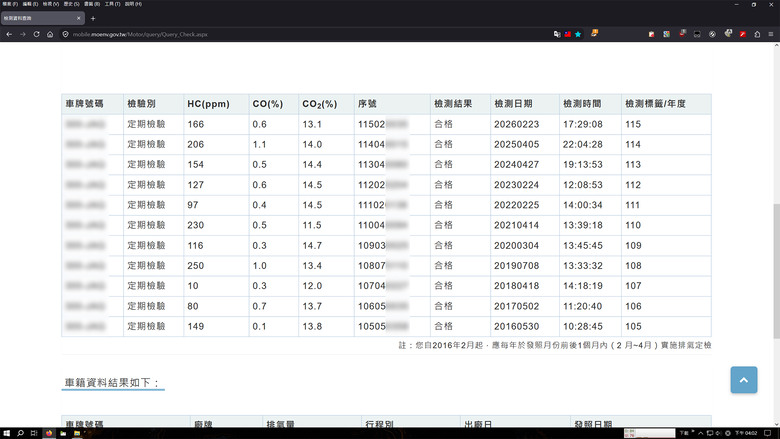The image size is (780, 439).
Task: Open the 檢視 (V) menu
Action: (x=51, y=4)
